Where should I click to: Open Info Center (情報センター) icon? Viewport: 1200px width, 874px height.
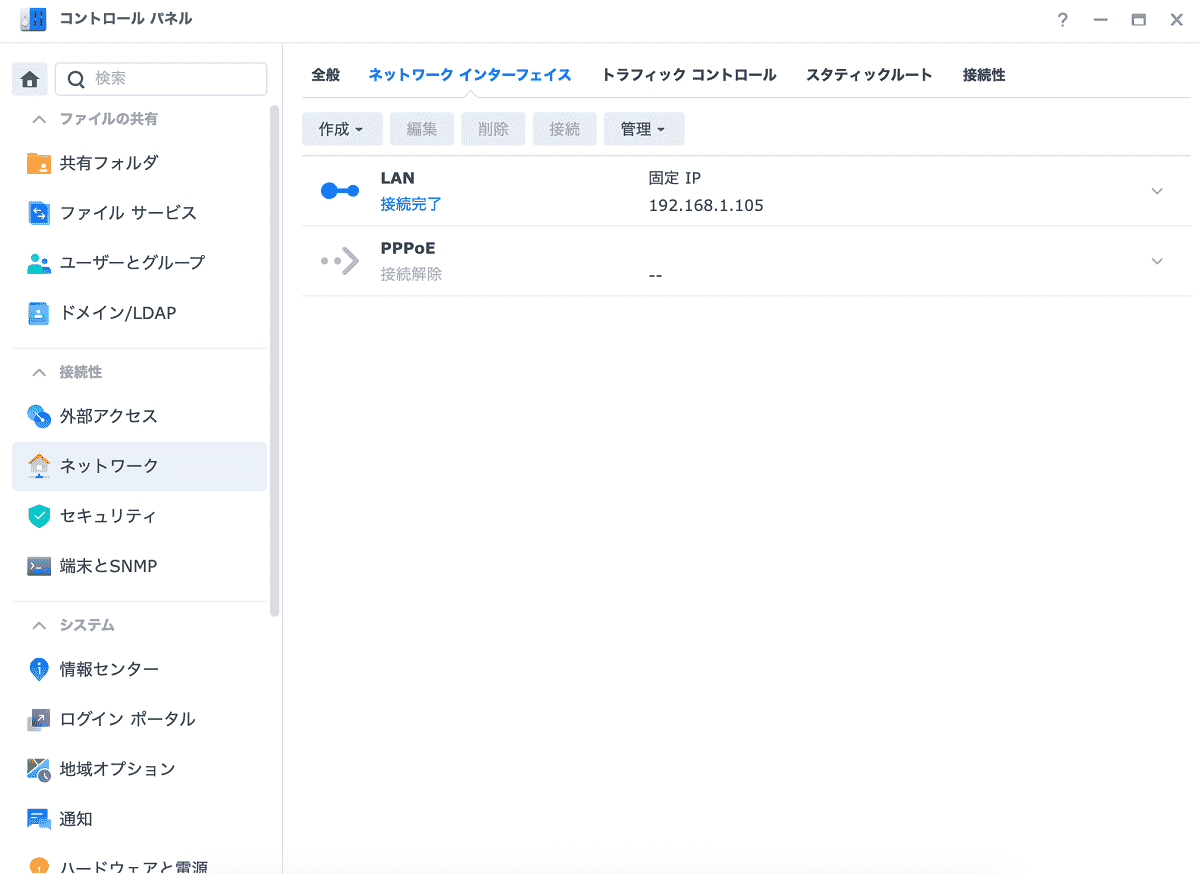pos(39,669)
